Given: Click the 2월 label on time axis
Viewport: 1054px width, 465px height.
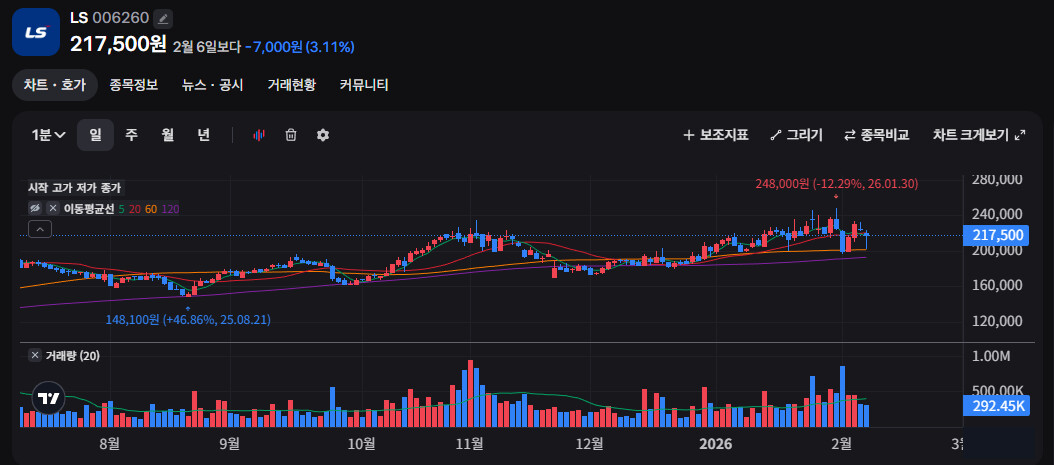Looking at the screenshot, I should (841, 443).
